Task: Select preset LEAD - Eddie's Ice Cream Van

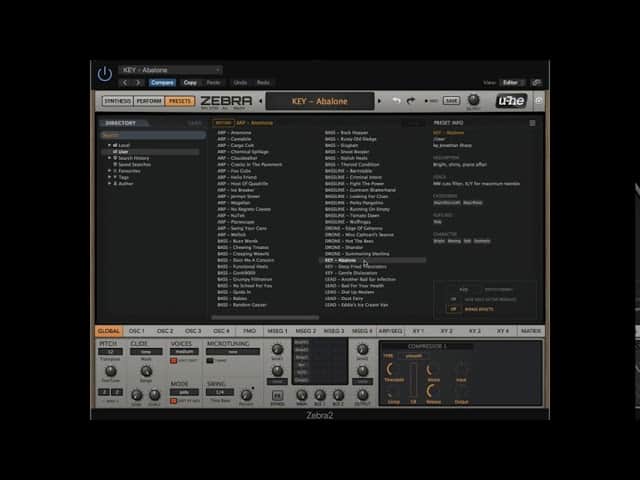Action: pos(356,305)
